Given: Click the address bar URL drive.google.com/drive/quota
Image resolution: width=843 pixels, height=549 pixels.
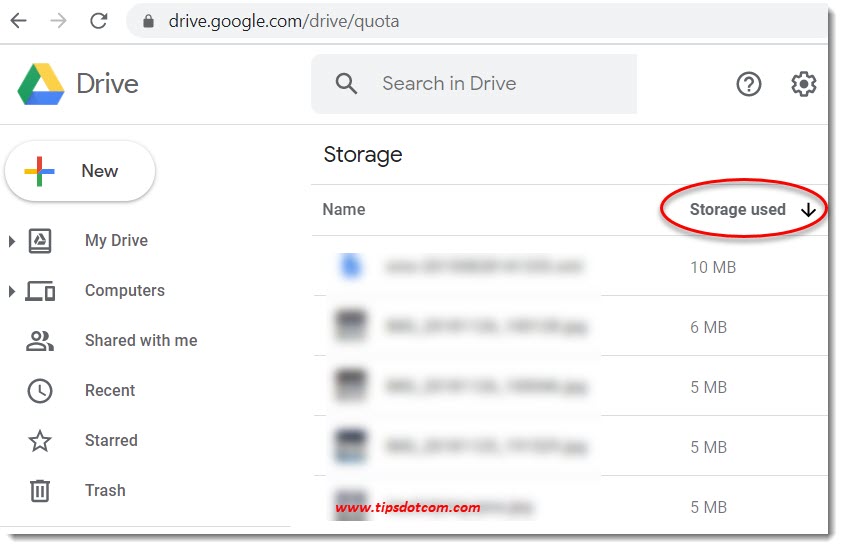Looking at the screenshot, I should (x=284, y=21).
